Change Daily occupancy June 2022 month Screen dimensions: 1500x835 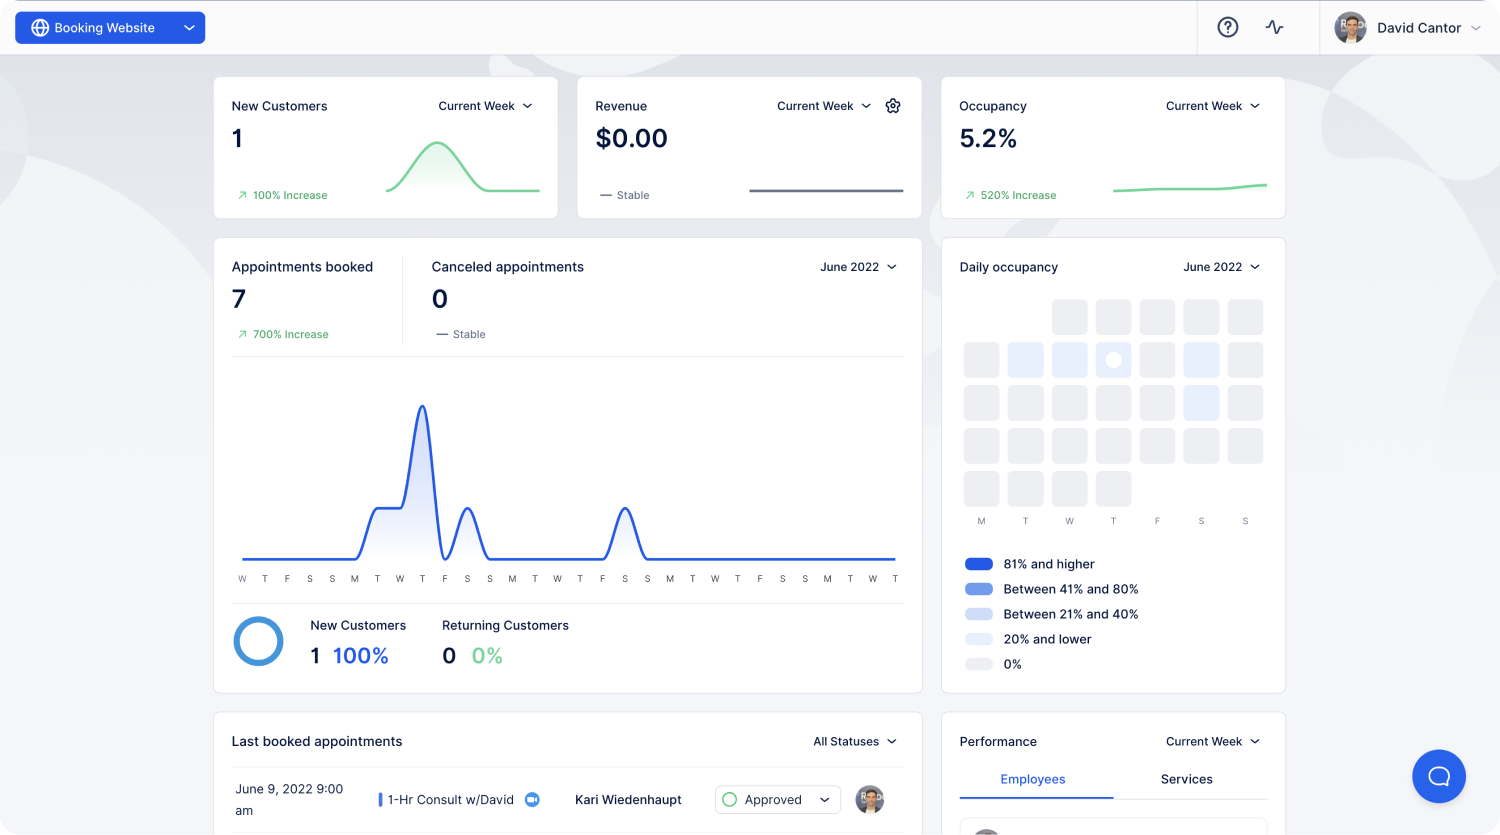click(1221, 267)
